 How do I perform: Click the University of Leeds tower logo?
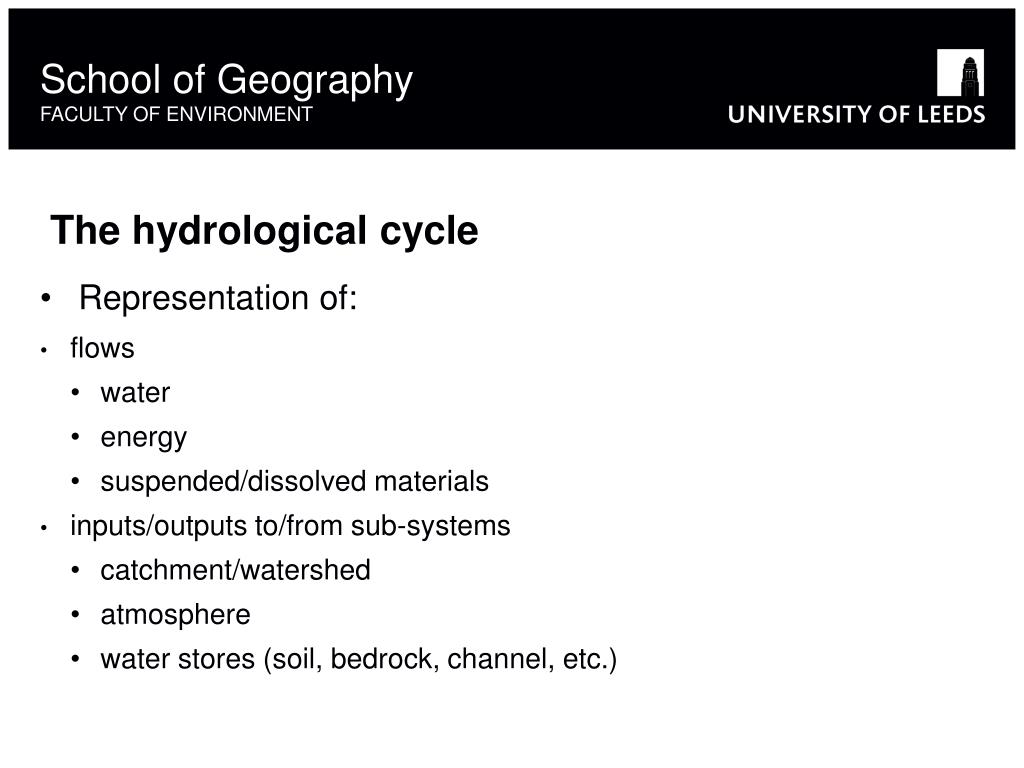pos(960,73)
